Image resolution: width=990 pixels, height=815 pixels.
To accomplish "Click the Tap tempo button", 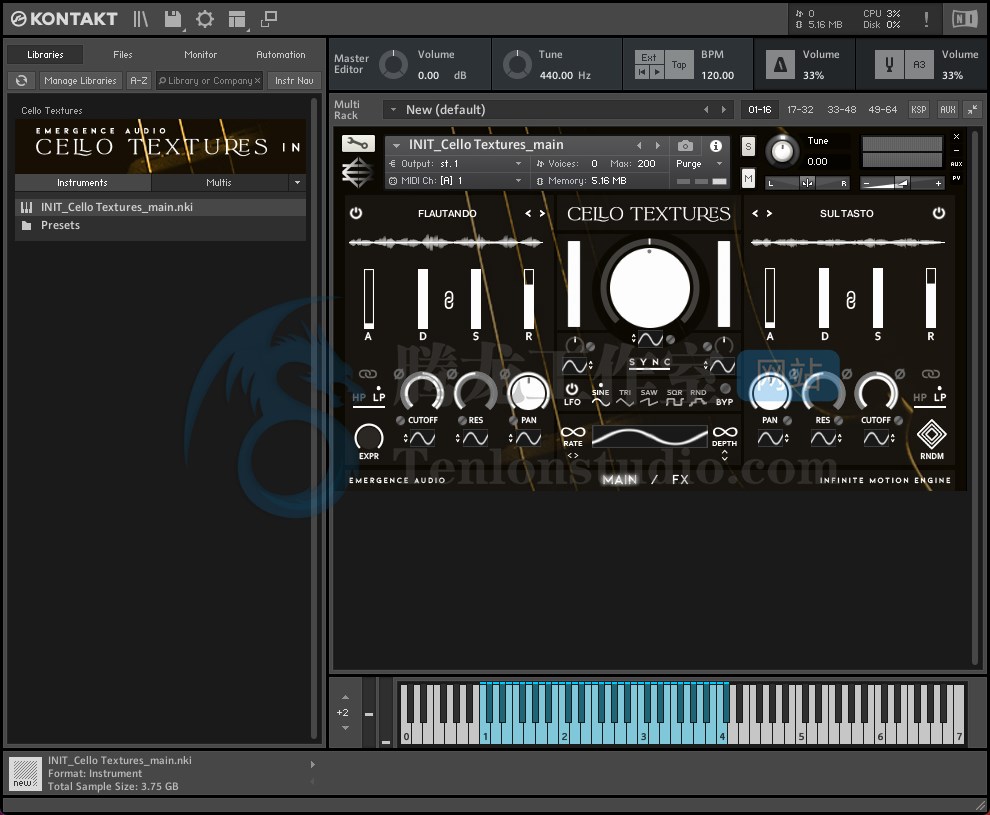I will [x=679, y=64].
